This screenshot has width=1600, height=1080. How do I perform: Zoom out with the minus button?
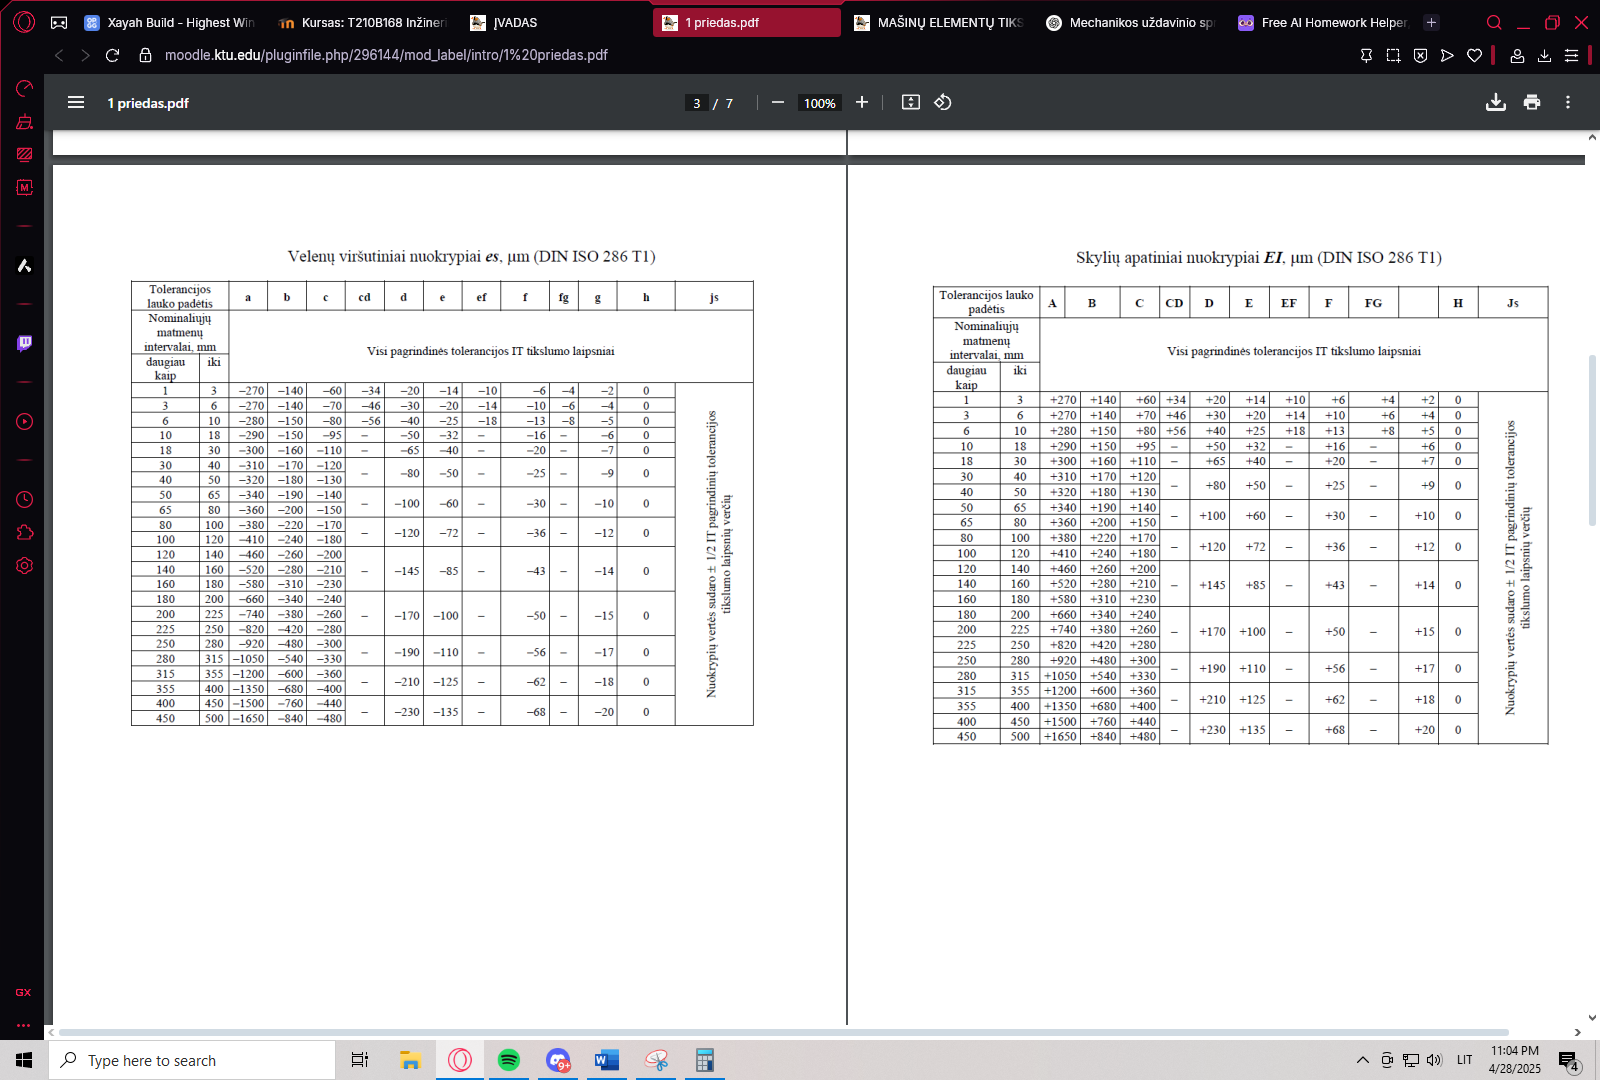(x=777, y=102)
